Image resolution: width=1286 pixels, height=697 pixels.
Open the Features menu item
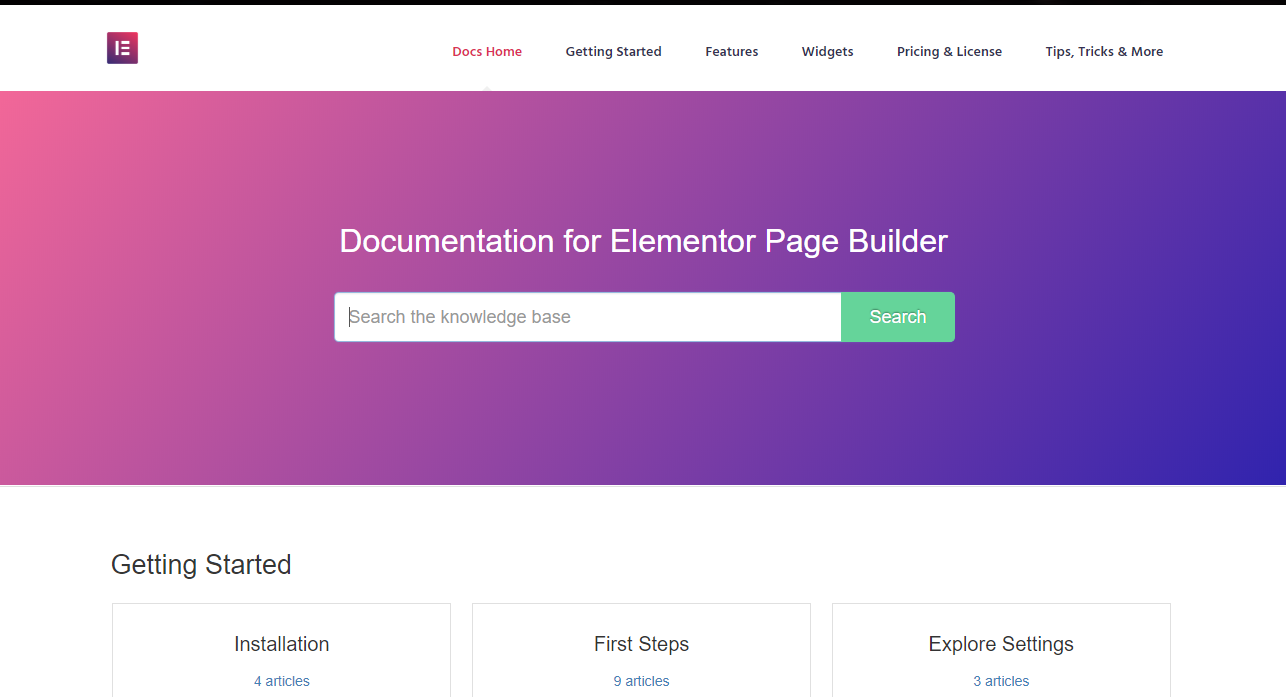(731, 51)
